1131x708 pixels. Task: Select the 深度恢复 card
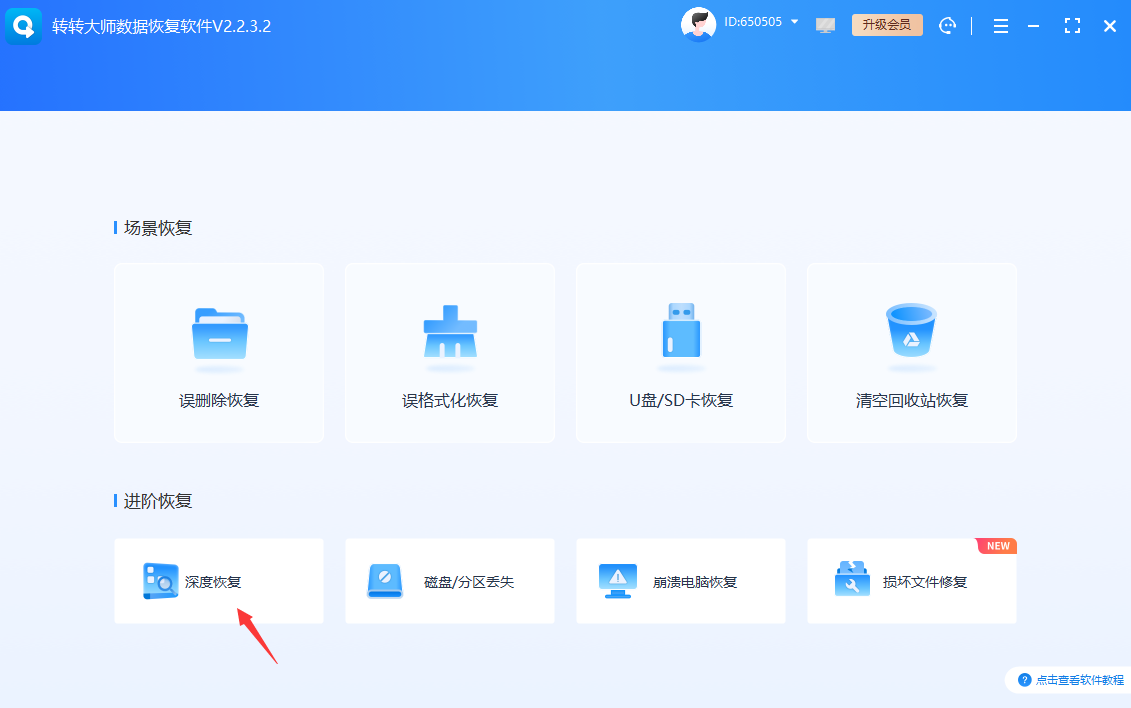point(219,581)
